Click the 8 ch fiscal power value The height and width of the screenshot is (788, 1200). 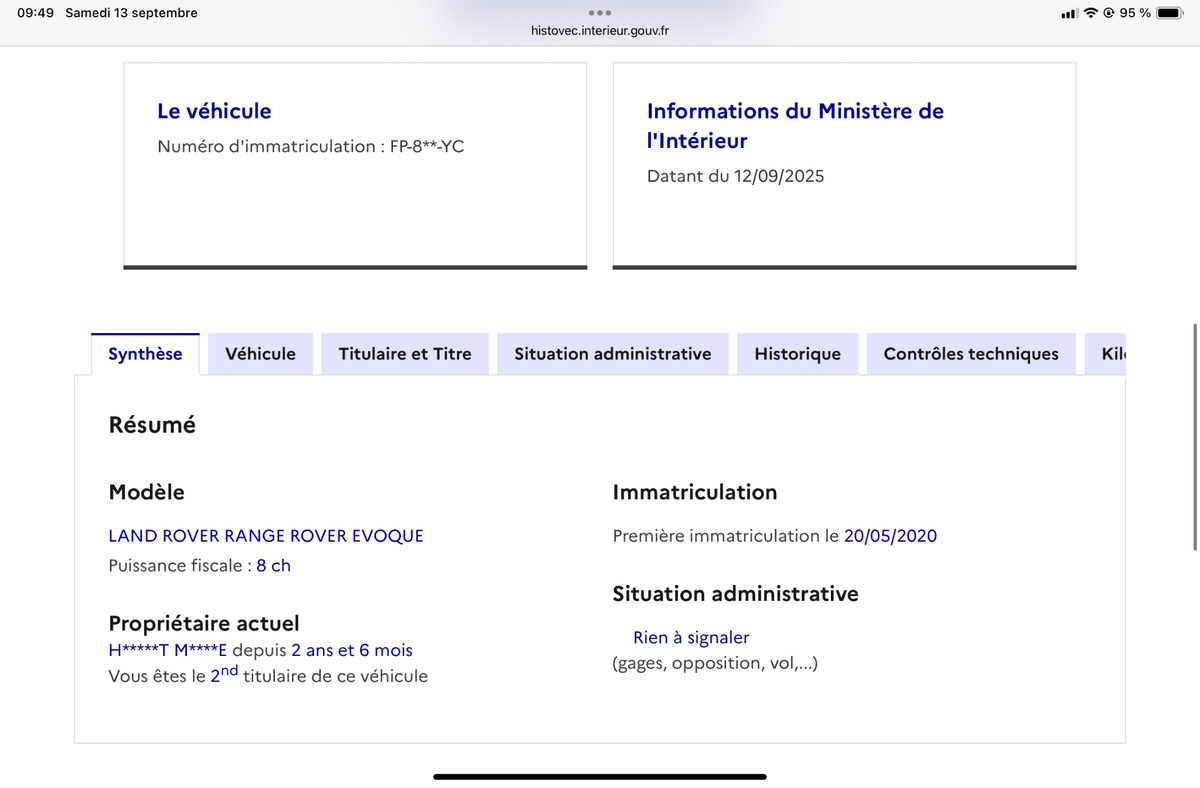pos(273,566)
